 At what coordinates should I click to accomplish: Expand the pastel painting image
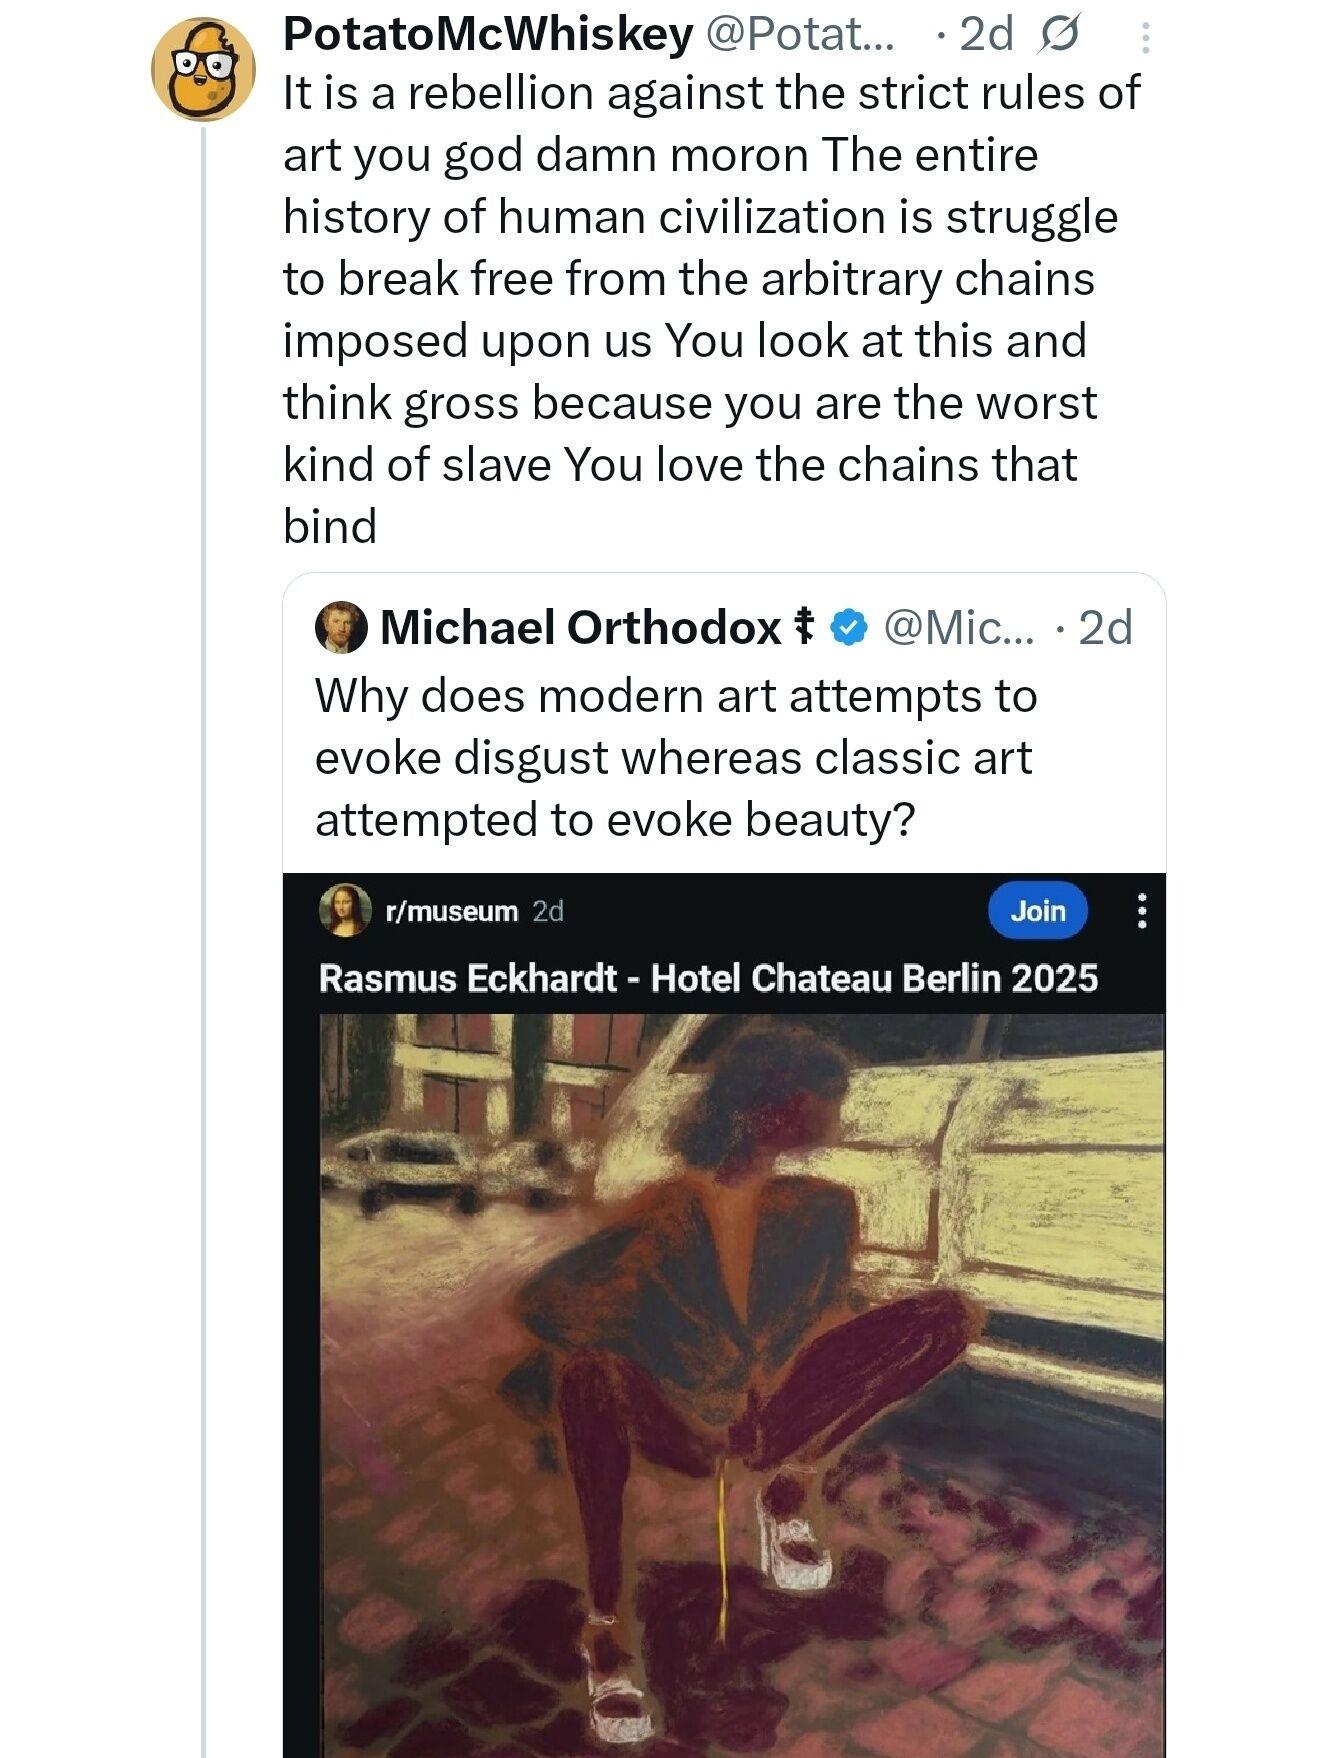[741, 1380]
